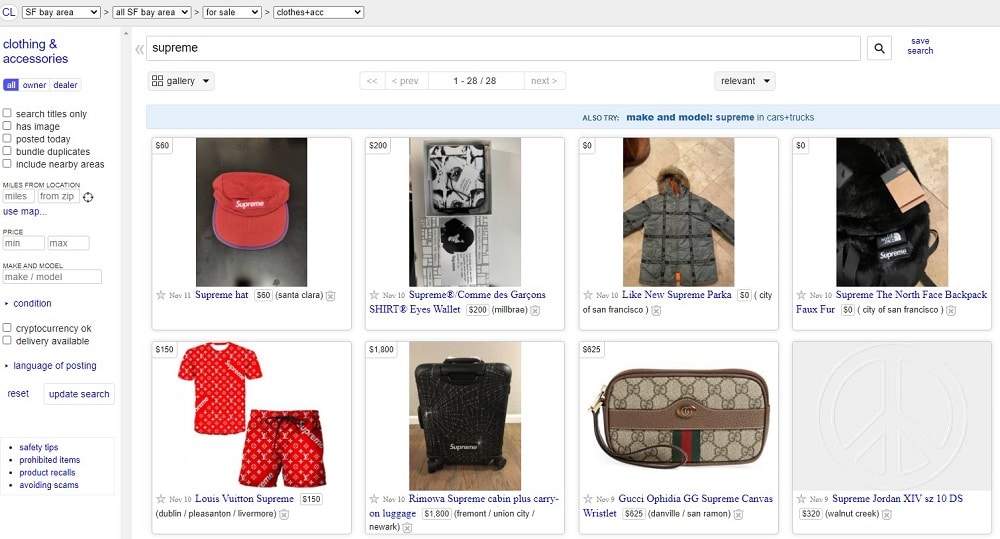Click the reset filters link
This screenshot has width=1000, height=539.
pos(18,394)
